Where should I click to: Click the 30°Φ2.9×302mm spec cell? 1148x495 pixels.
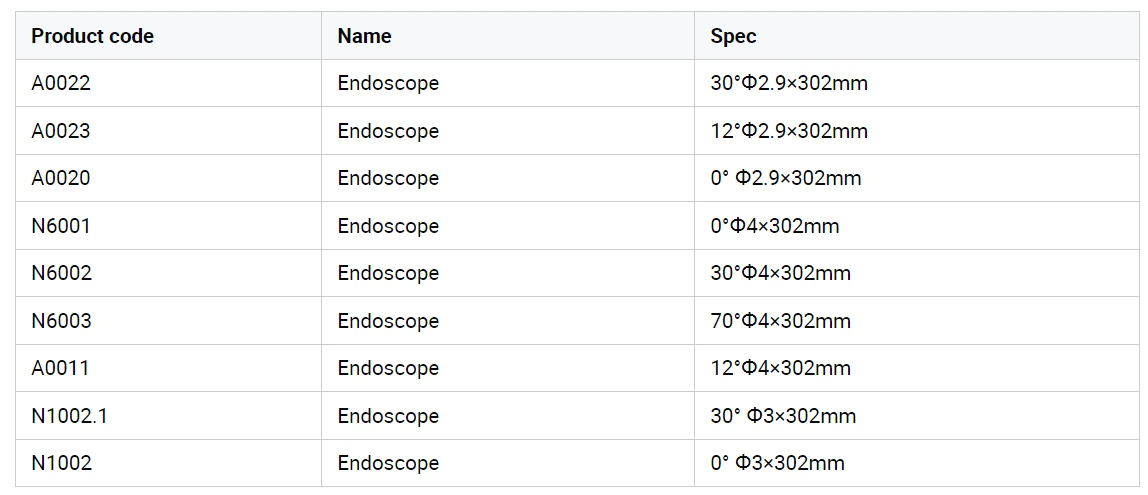click(x=917, y=83)
